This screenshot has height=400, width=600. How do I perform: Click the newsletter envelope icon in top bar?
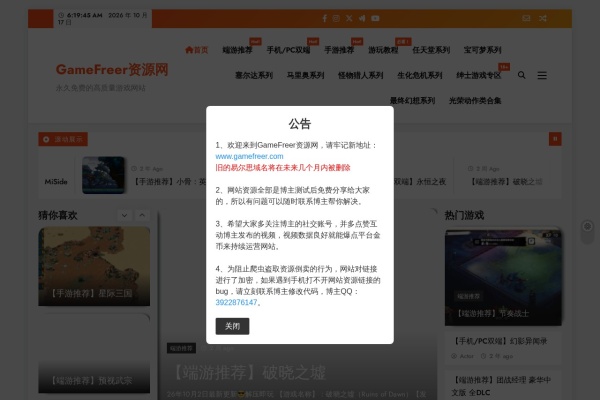point(526,18)
